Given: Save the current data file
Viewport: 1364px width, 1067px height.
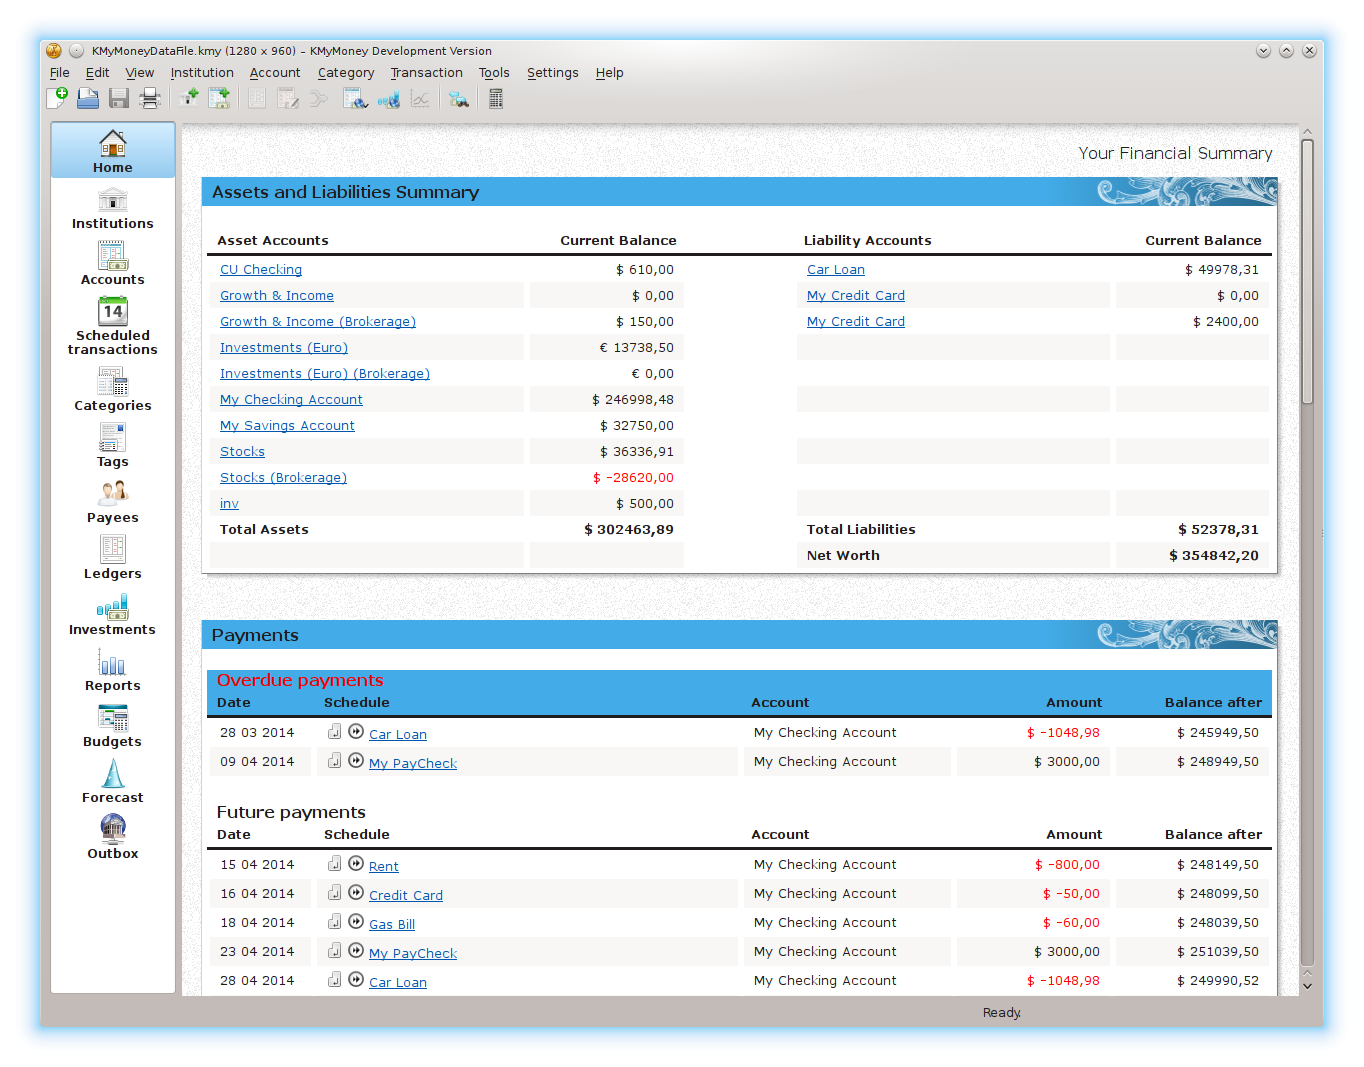Looking at the screenshot, I should [119, 97].
